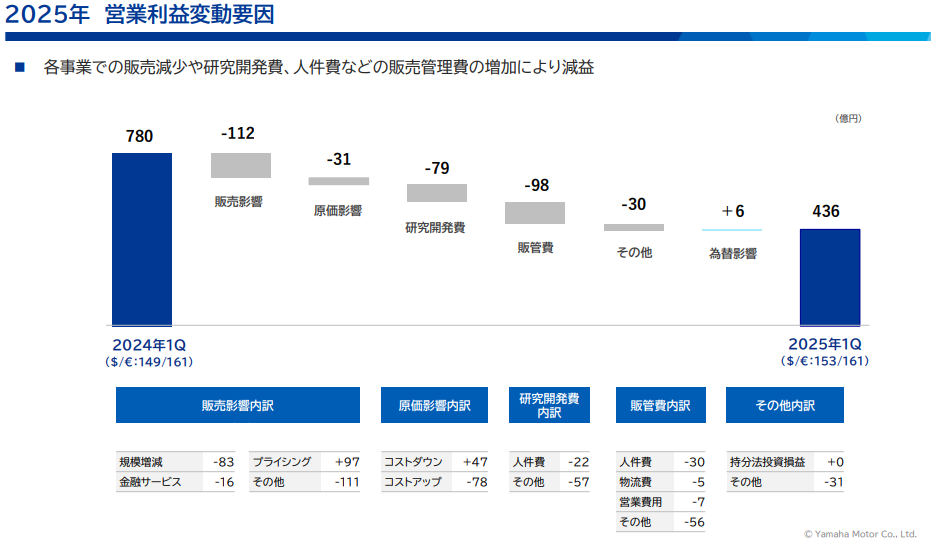Select the blue 2025年1Q bar
This screenshot has height=543, width=931.
[829, 278]
